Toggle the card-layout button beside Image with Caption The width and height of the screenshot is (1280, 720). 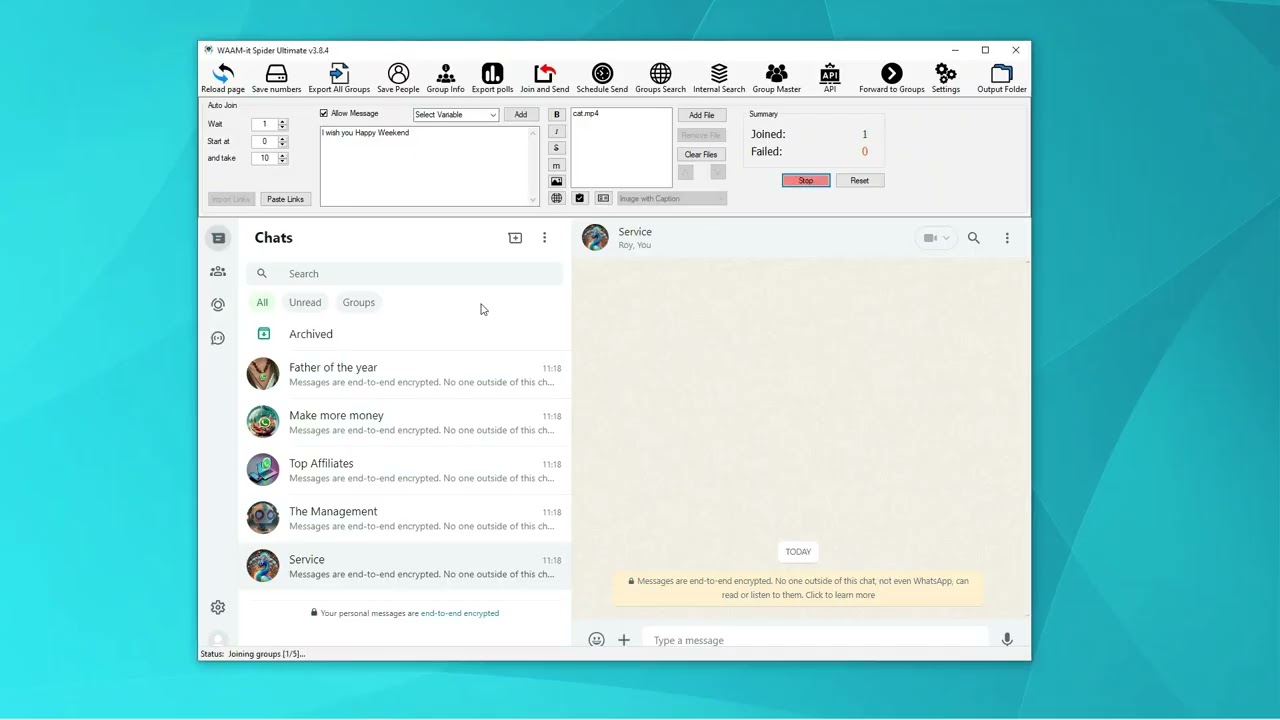coord(603,198)
